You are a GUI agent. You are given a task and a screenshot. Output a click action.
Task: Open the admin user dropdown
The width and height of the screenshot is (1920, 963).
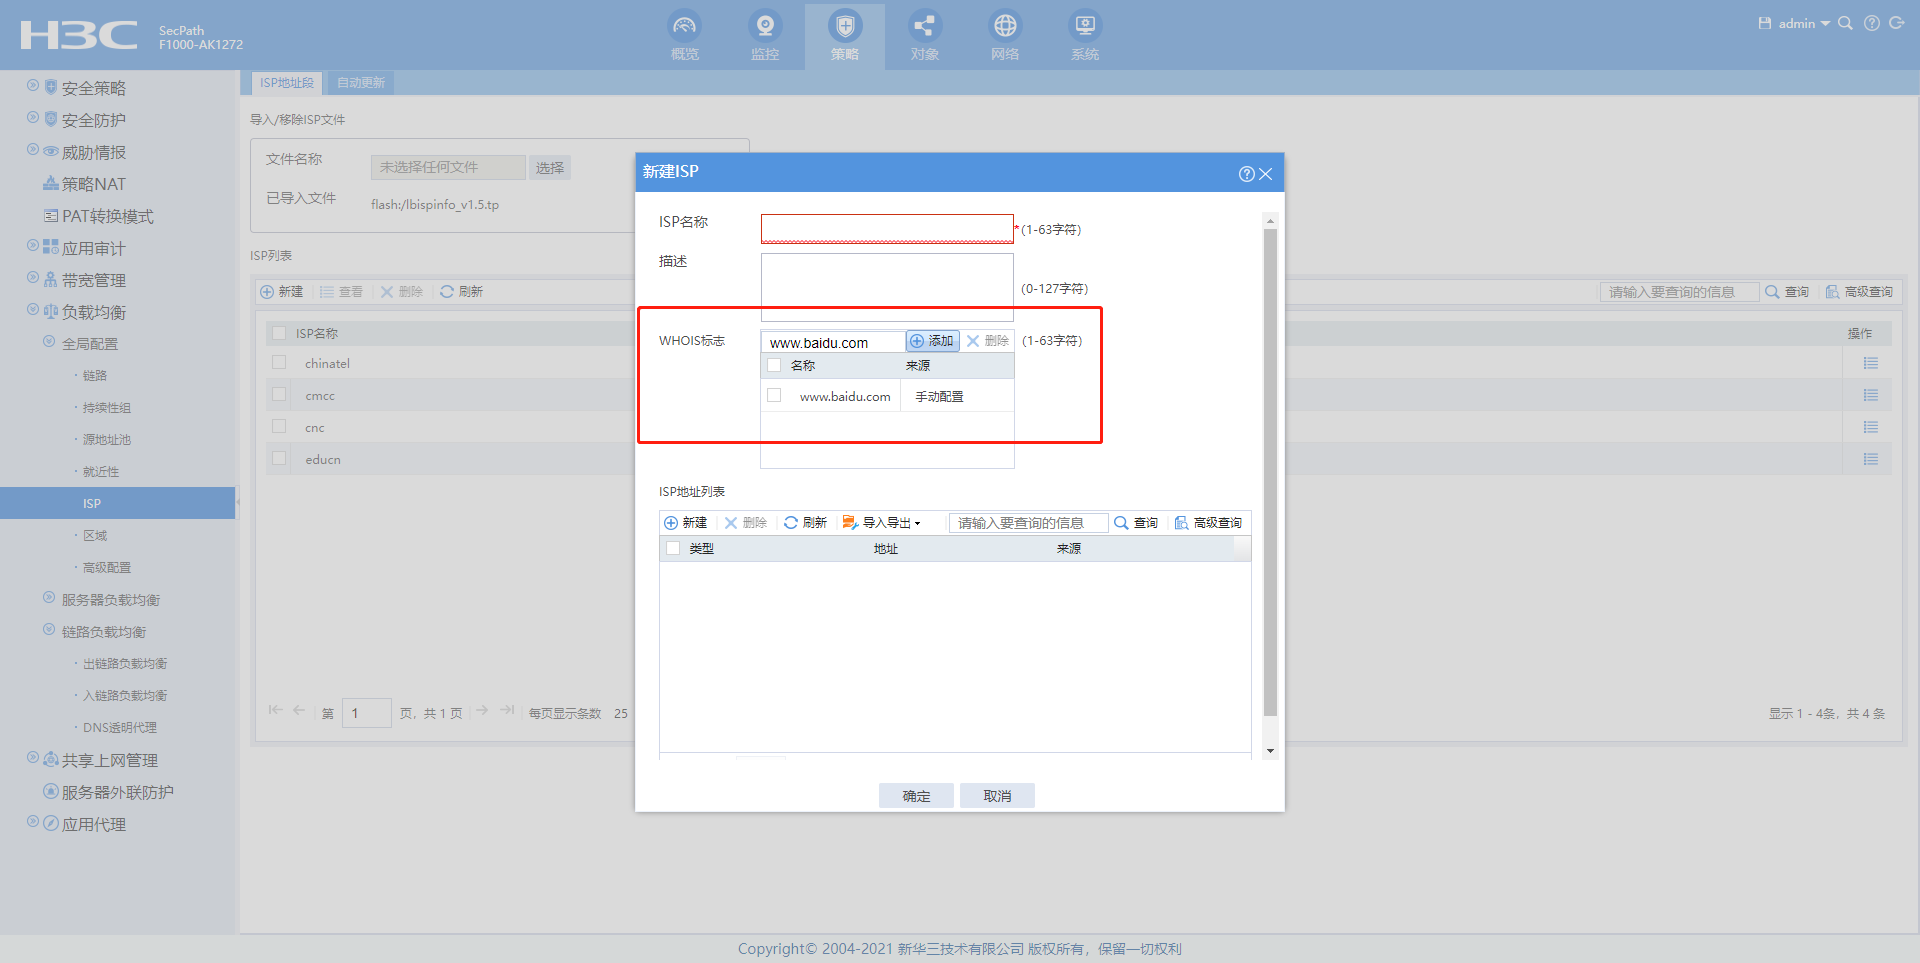(1804, 23)
